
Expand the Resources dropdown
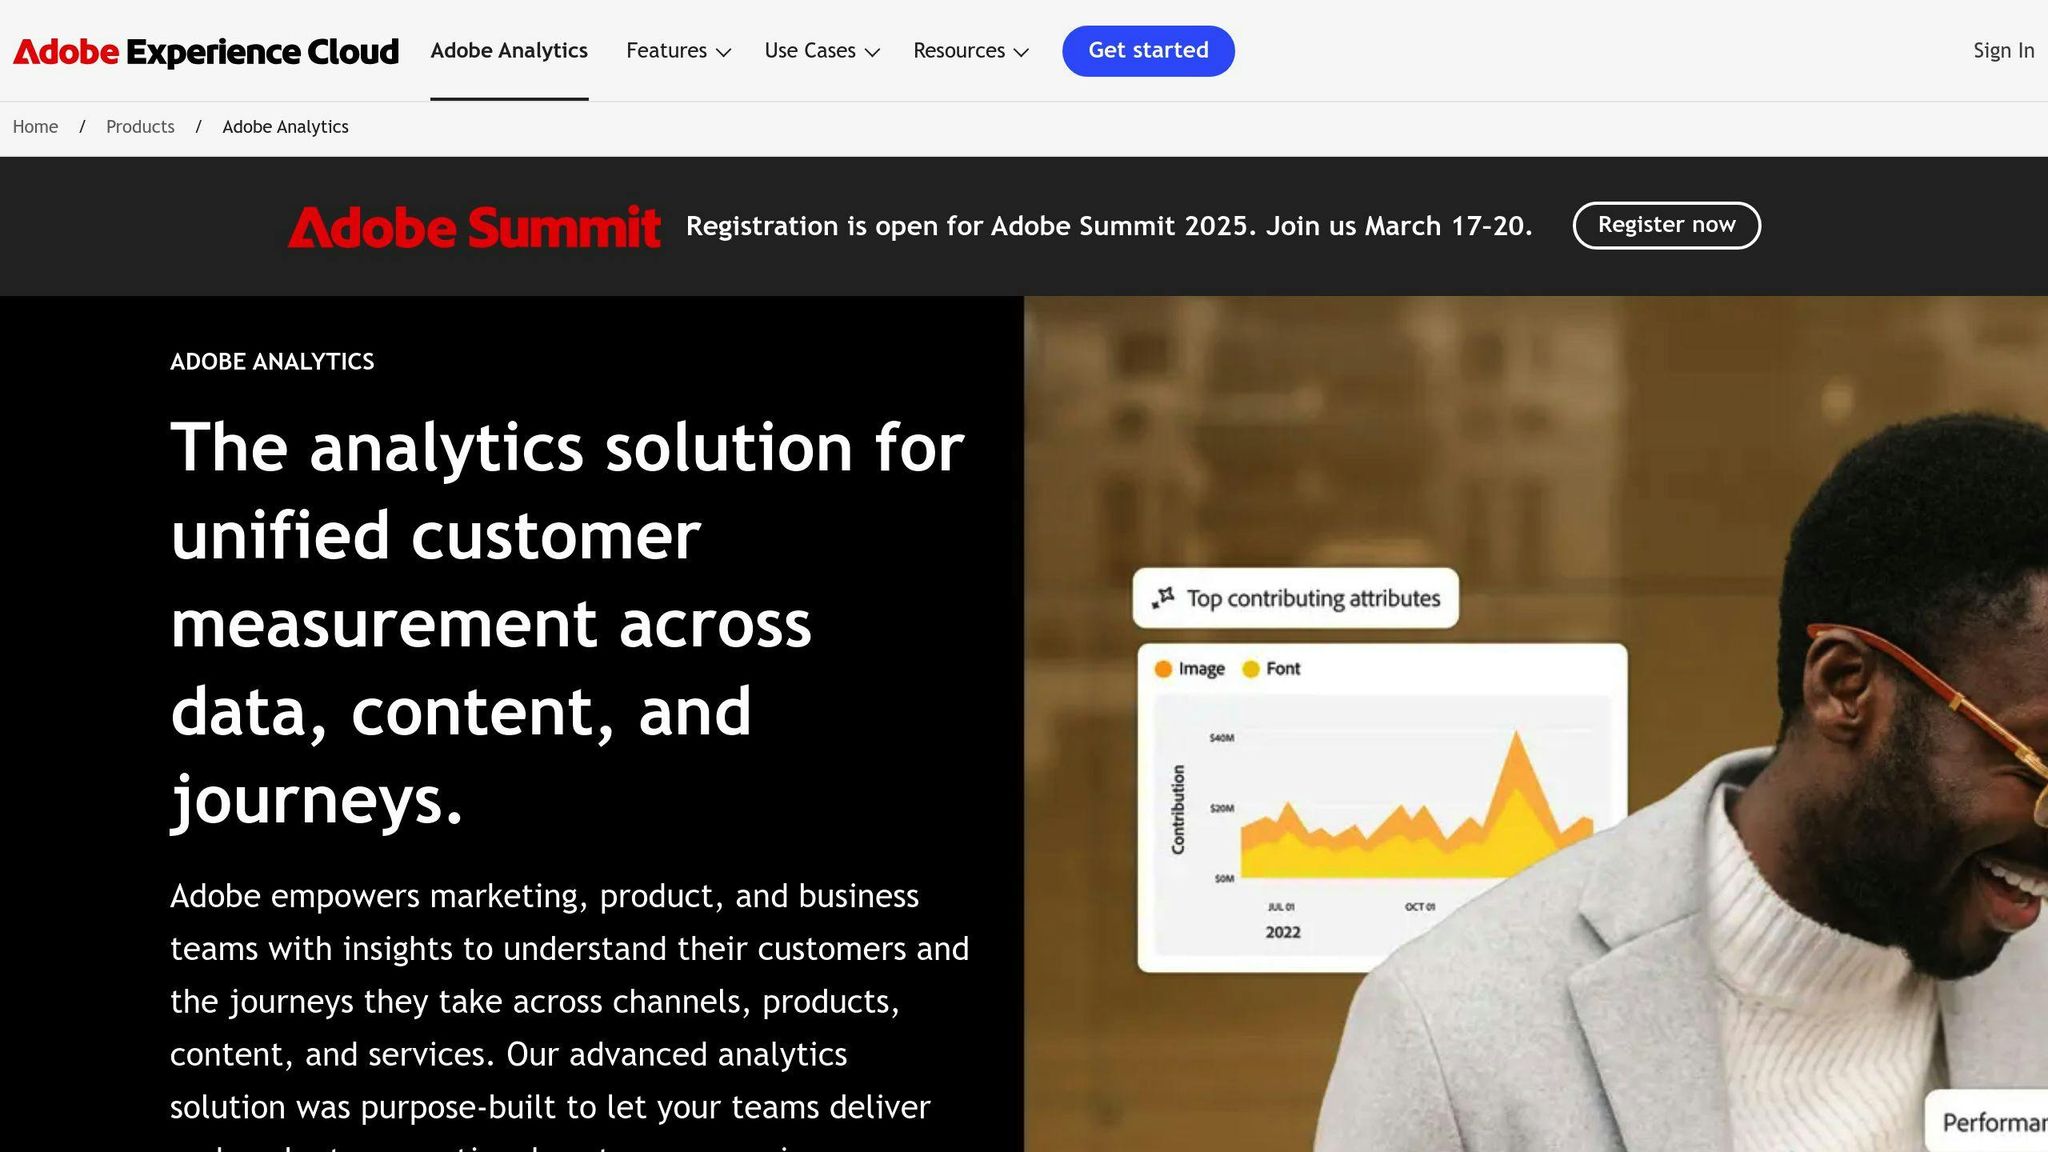click(969, 50)
